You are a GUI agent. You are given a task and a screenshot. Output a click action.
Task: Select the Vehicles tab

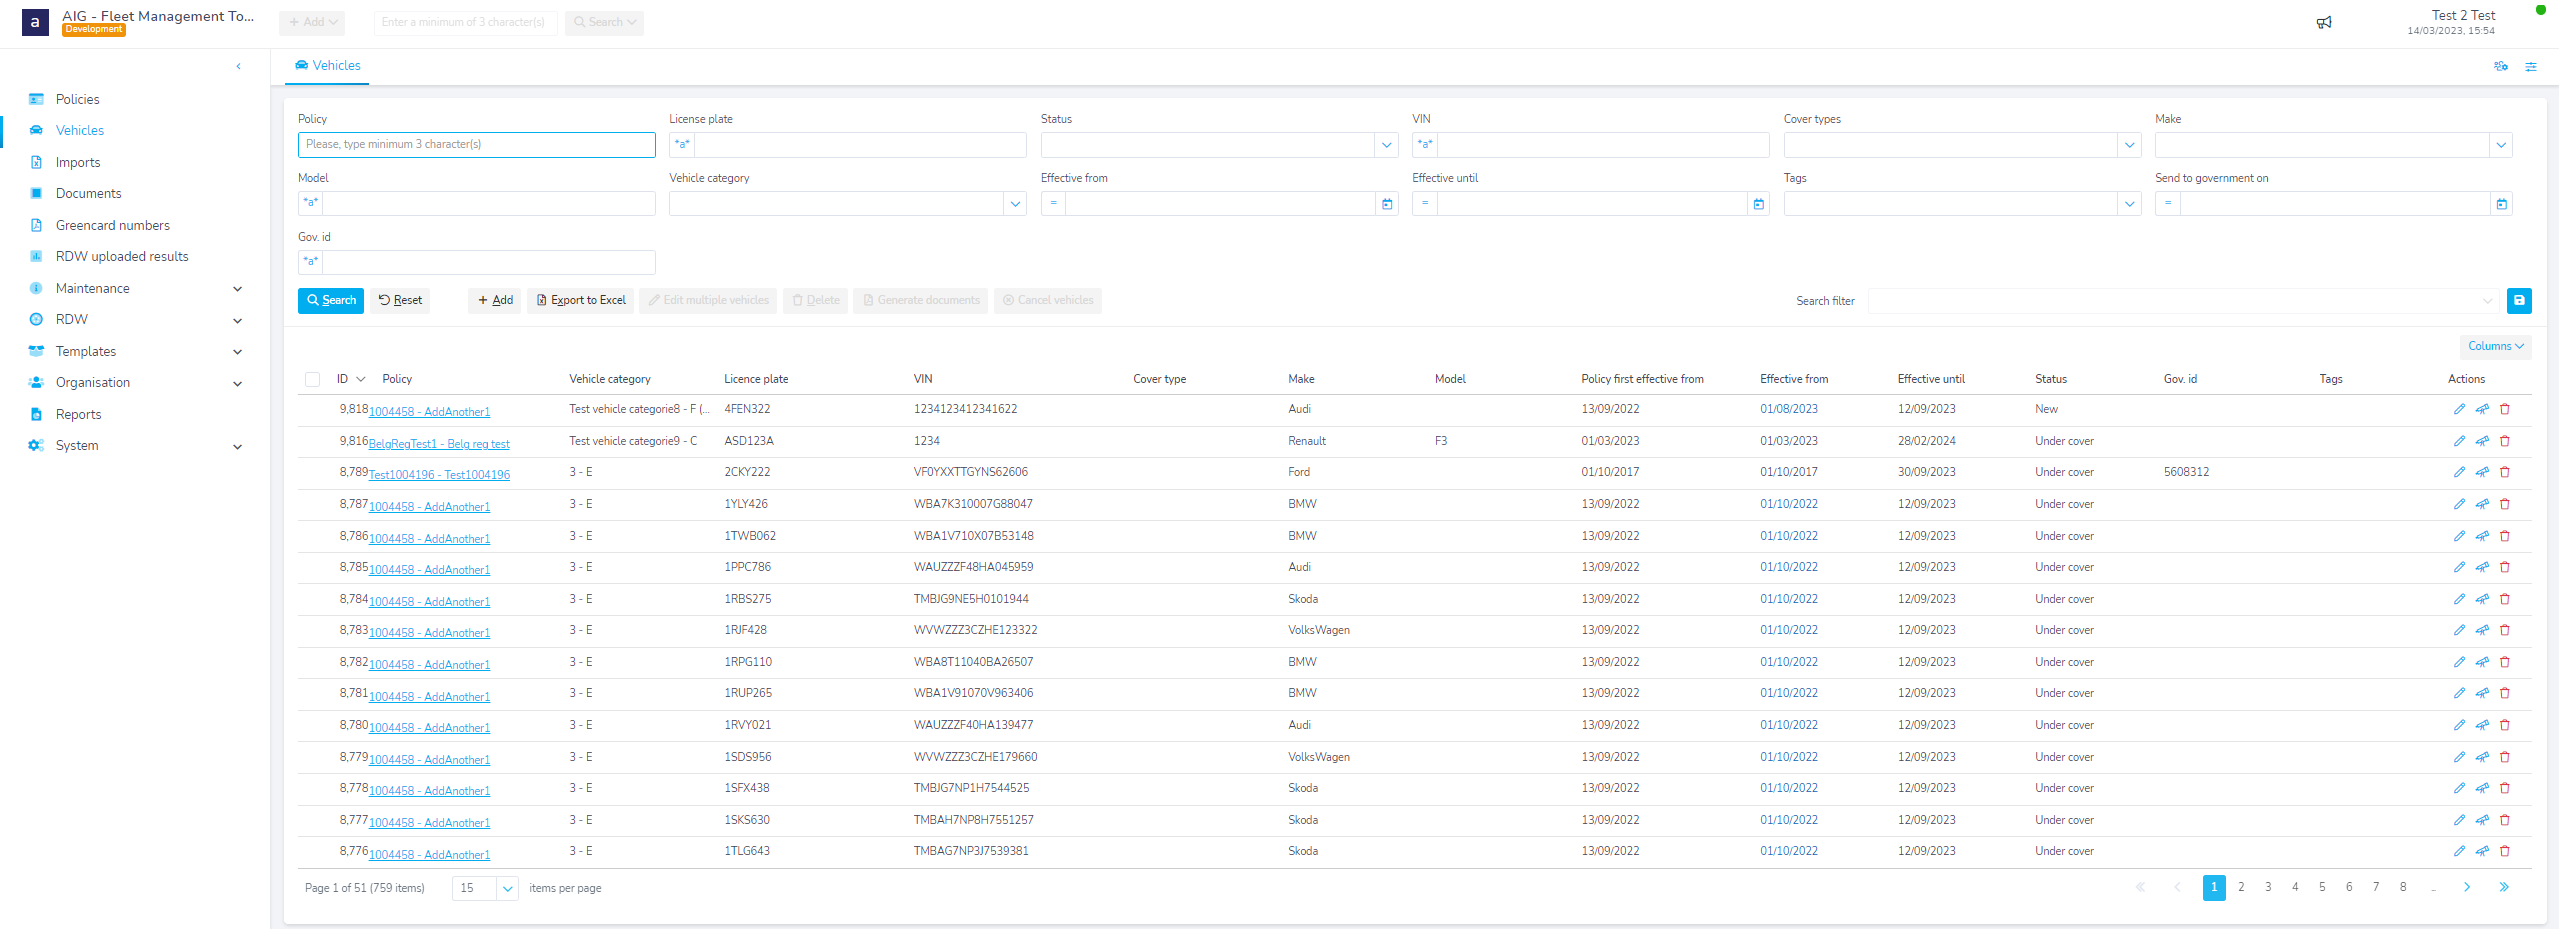coord(327,66)
